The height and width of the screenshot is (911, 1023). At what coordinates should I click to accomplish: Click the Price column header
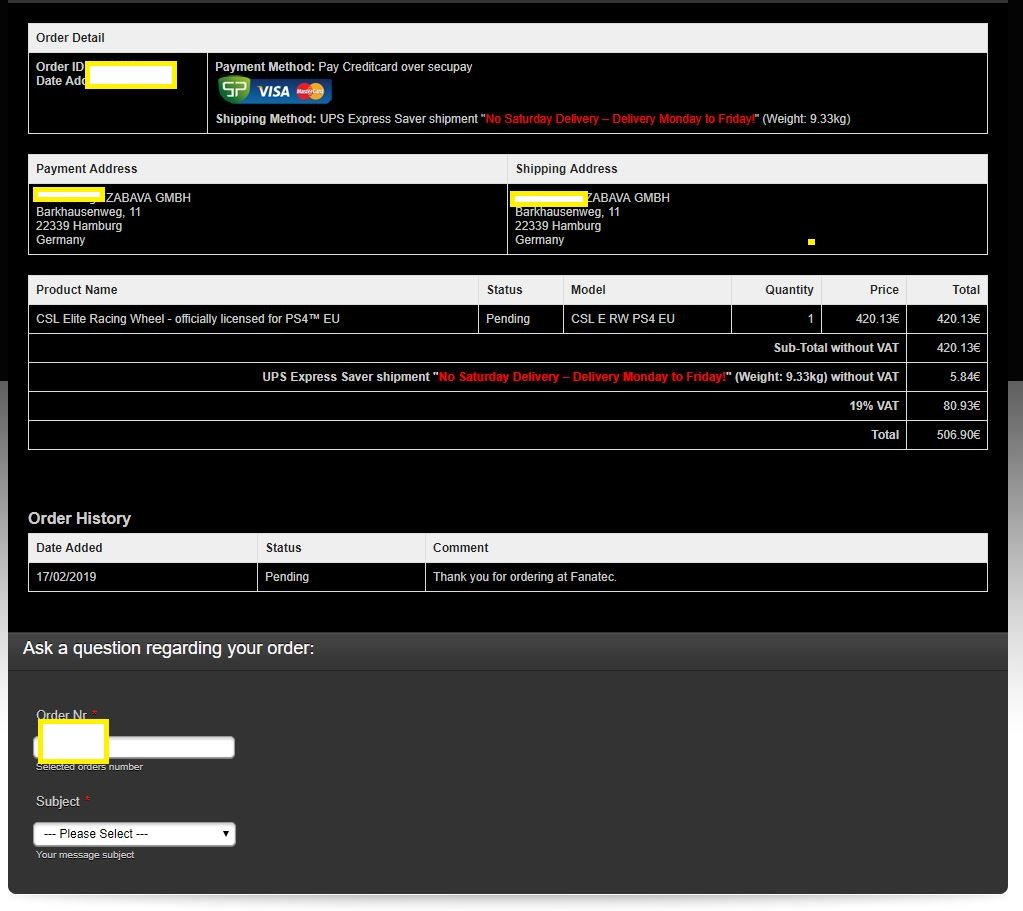click(883, 290)
